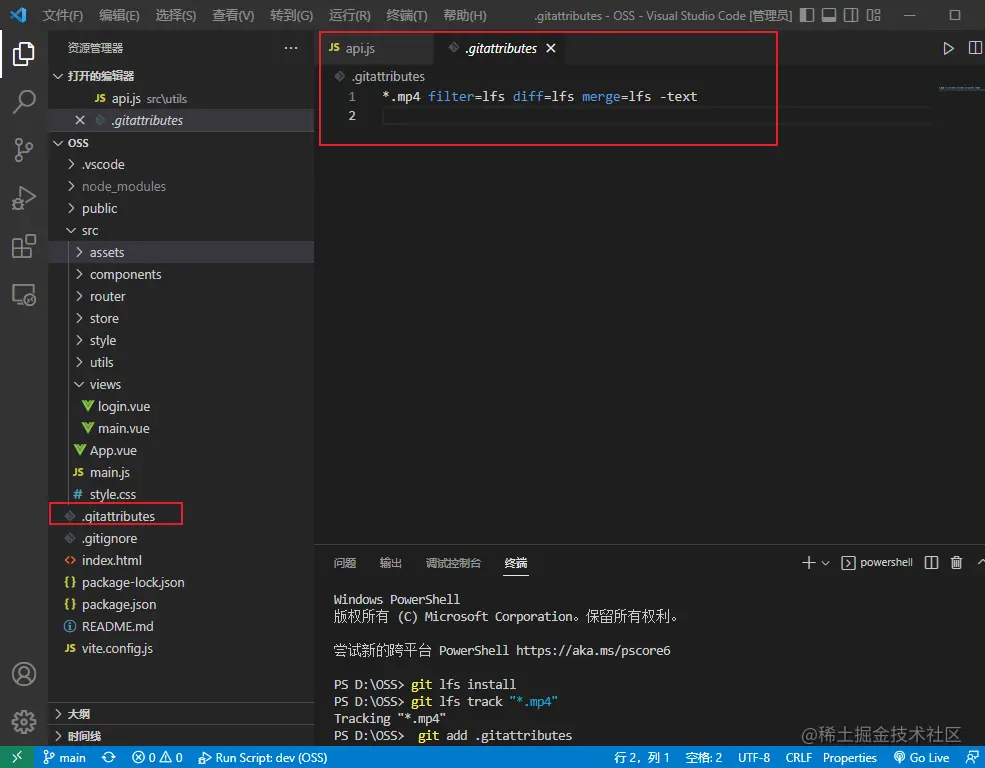
Task: Open the Extensions view
Action: pos(23,246)
